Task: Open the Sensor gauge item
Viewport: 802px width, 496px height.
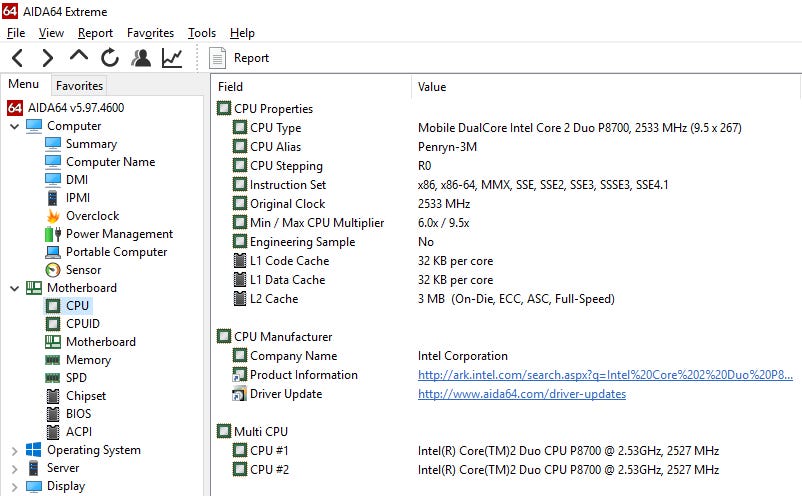Action: [x=83, y=270]
